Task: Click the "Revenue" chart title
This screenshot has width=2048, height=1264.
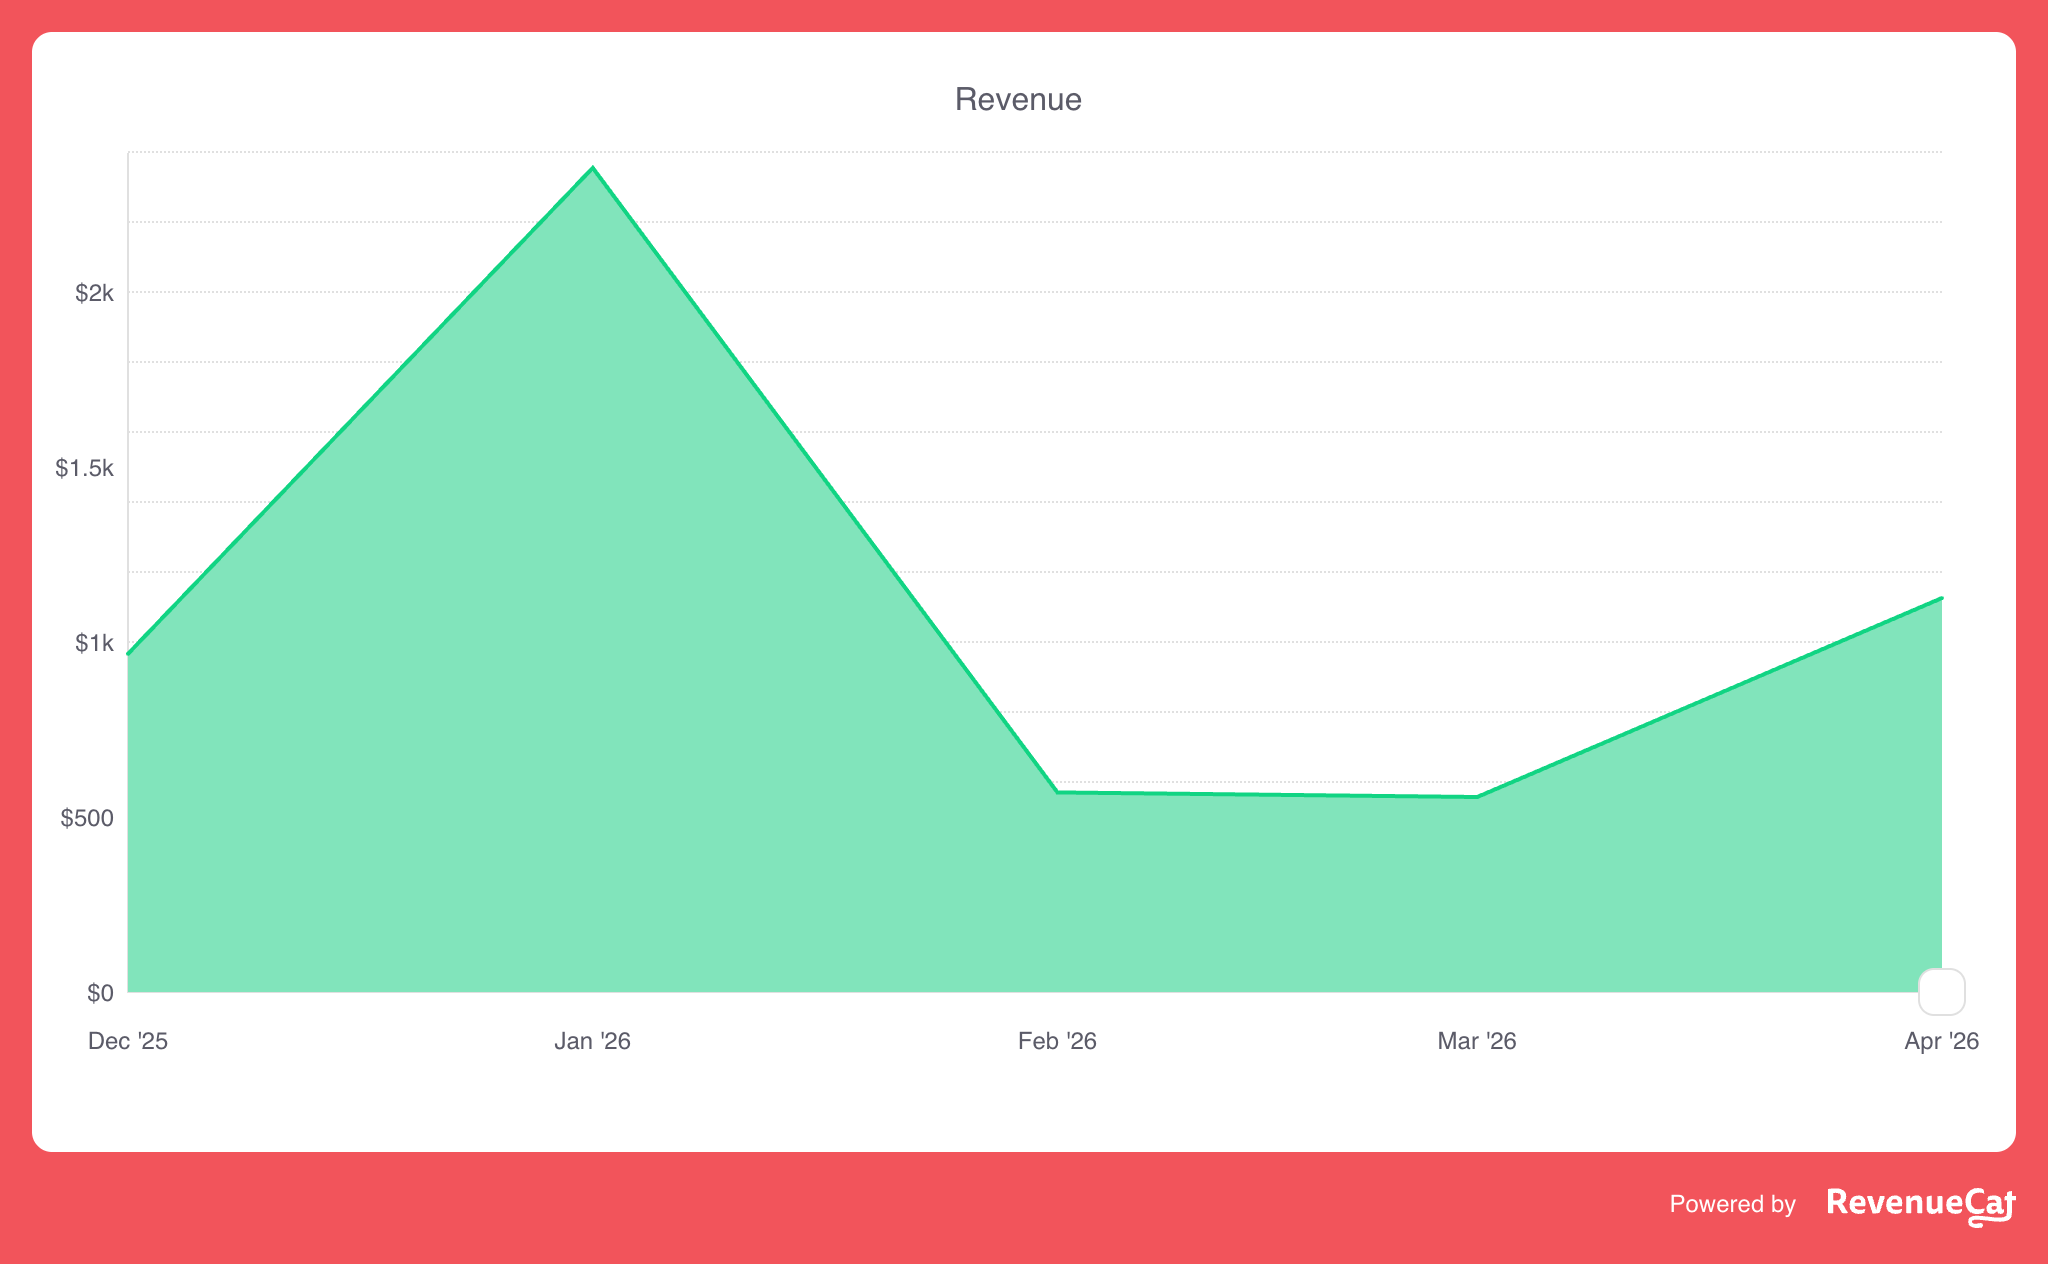Action: tap(1018, 99)
